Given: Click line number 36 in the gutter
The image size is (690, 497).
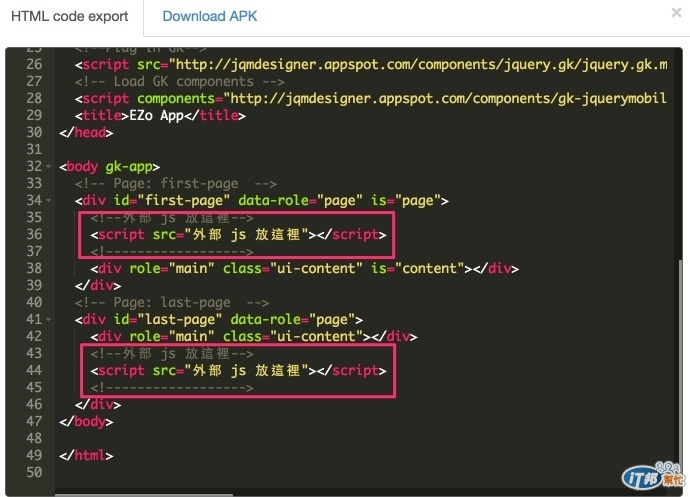Looking at the screenshot, I should [x=34, y=234].
